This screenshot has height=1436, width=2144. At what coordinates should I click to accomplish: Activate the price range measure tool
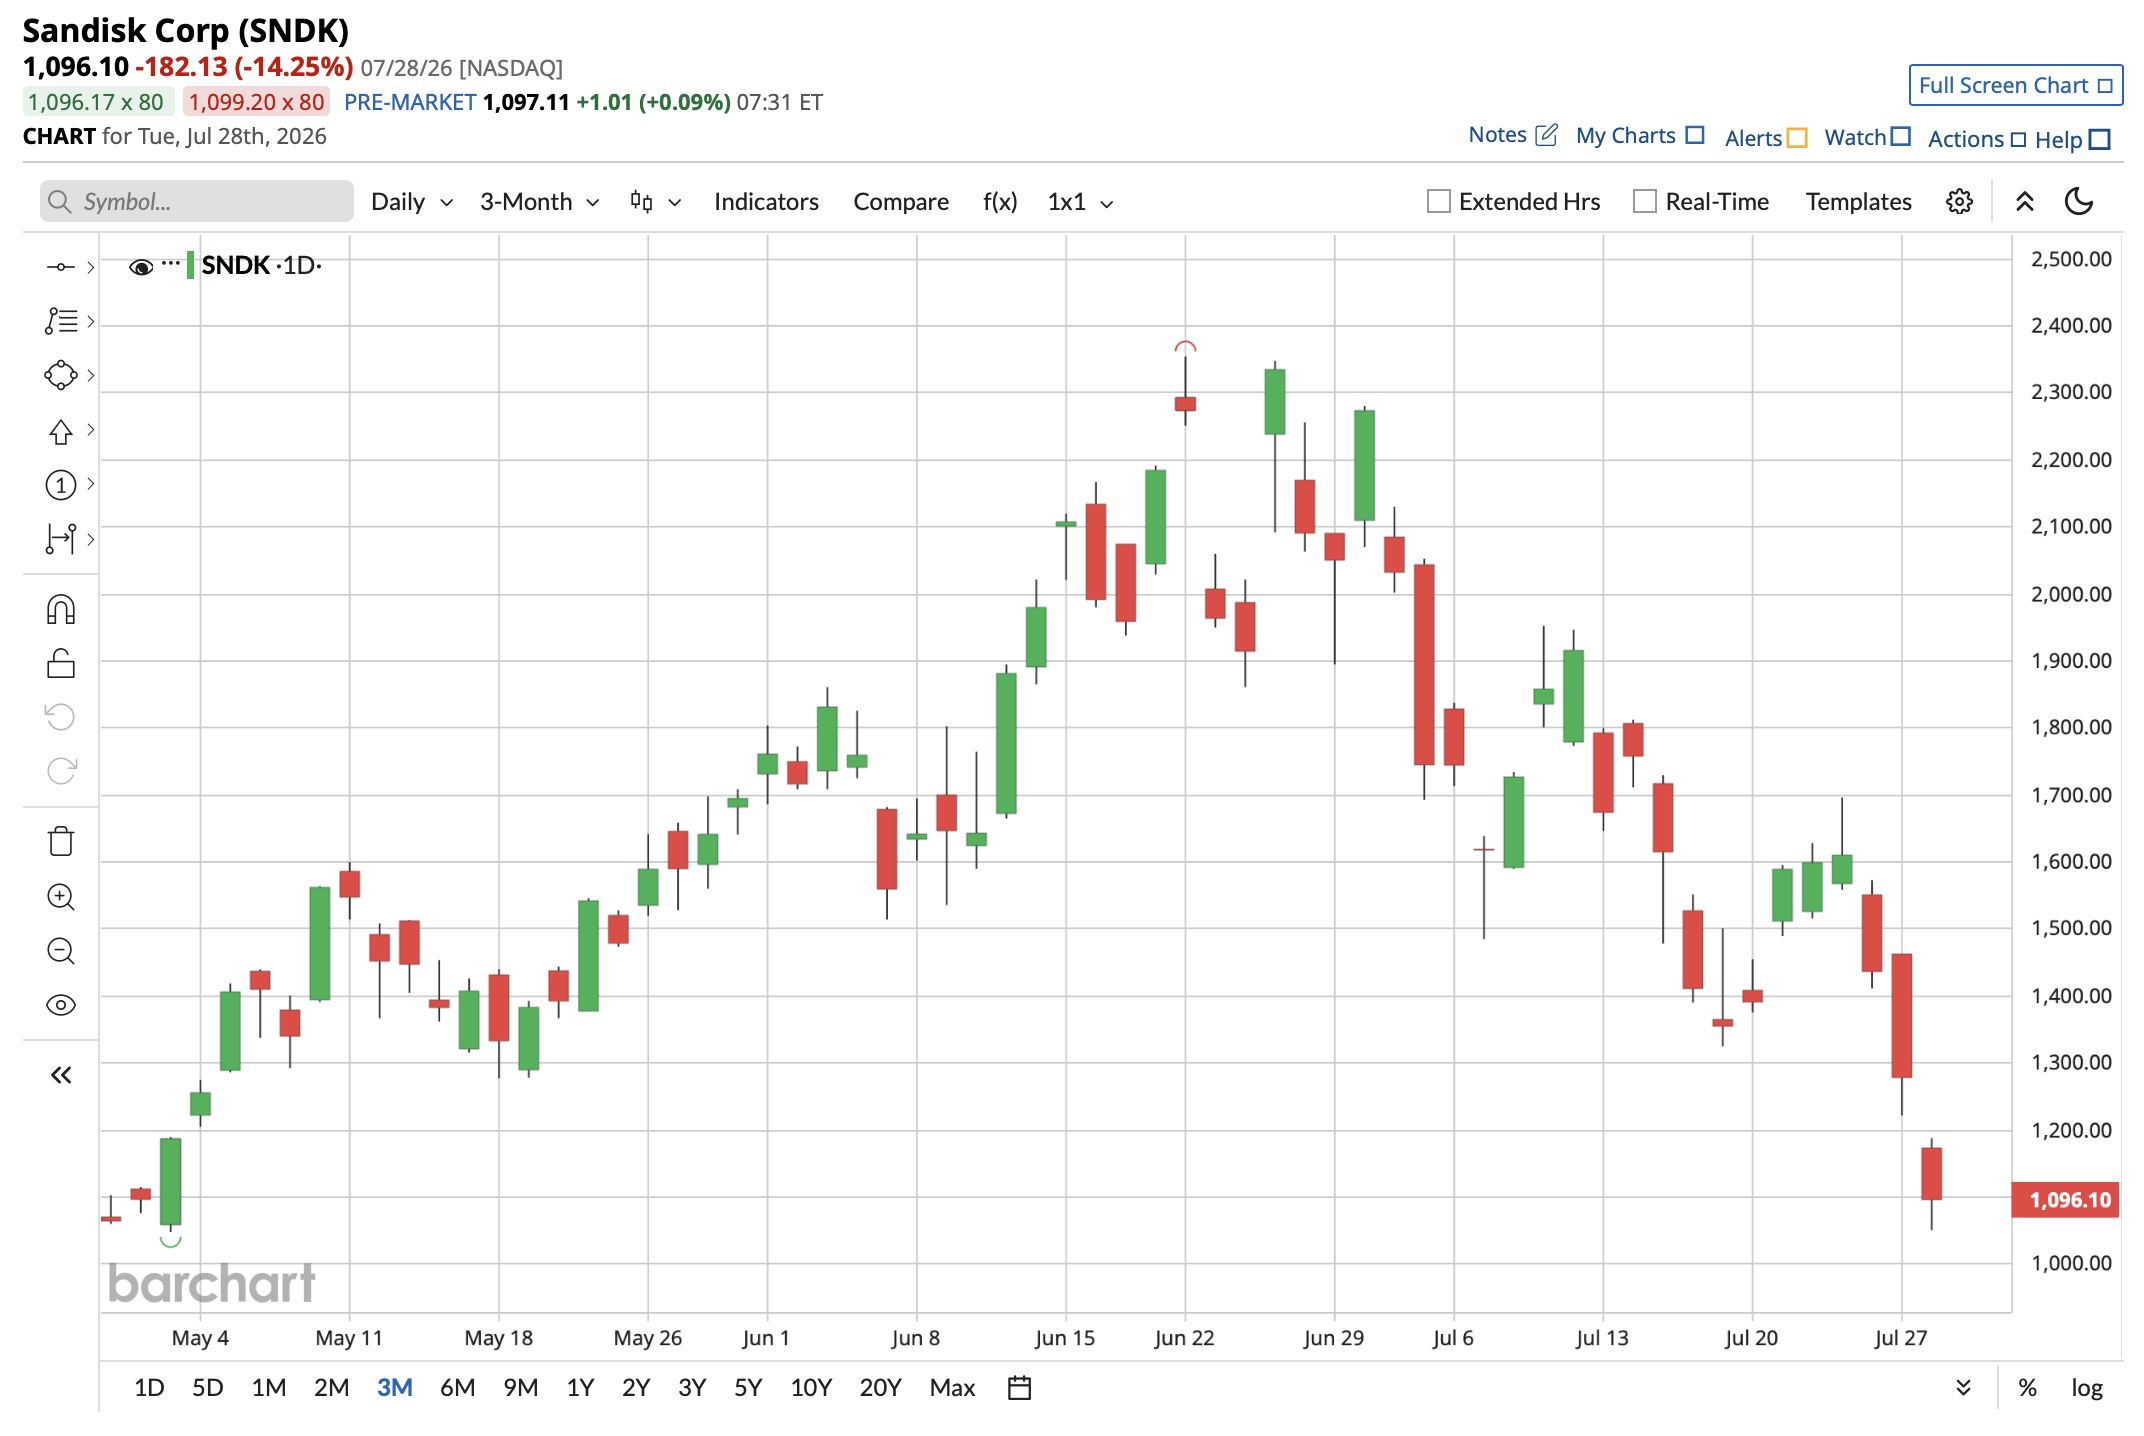[60, 539]
